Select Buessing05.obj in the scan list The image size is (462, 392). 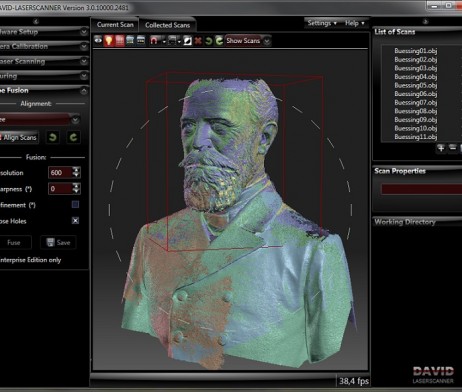(415, 85)
